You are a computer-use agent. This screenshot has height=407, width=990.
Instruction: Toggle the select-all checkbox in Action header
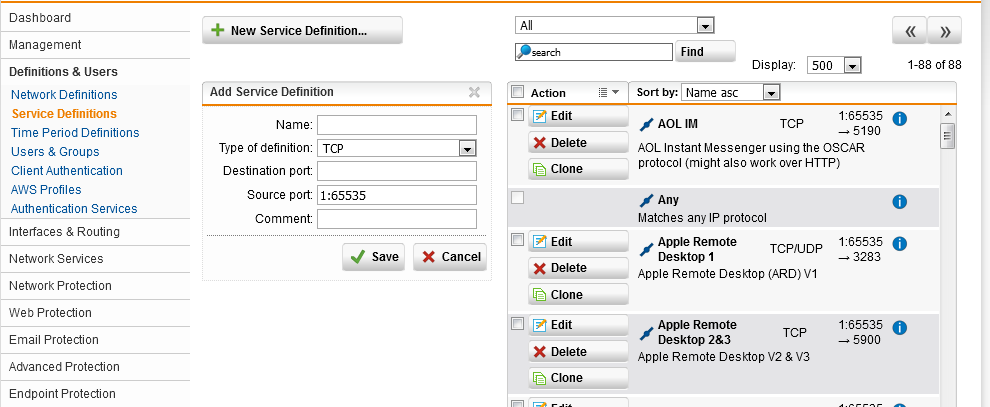point(517,92)
